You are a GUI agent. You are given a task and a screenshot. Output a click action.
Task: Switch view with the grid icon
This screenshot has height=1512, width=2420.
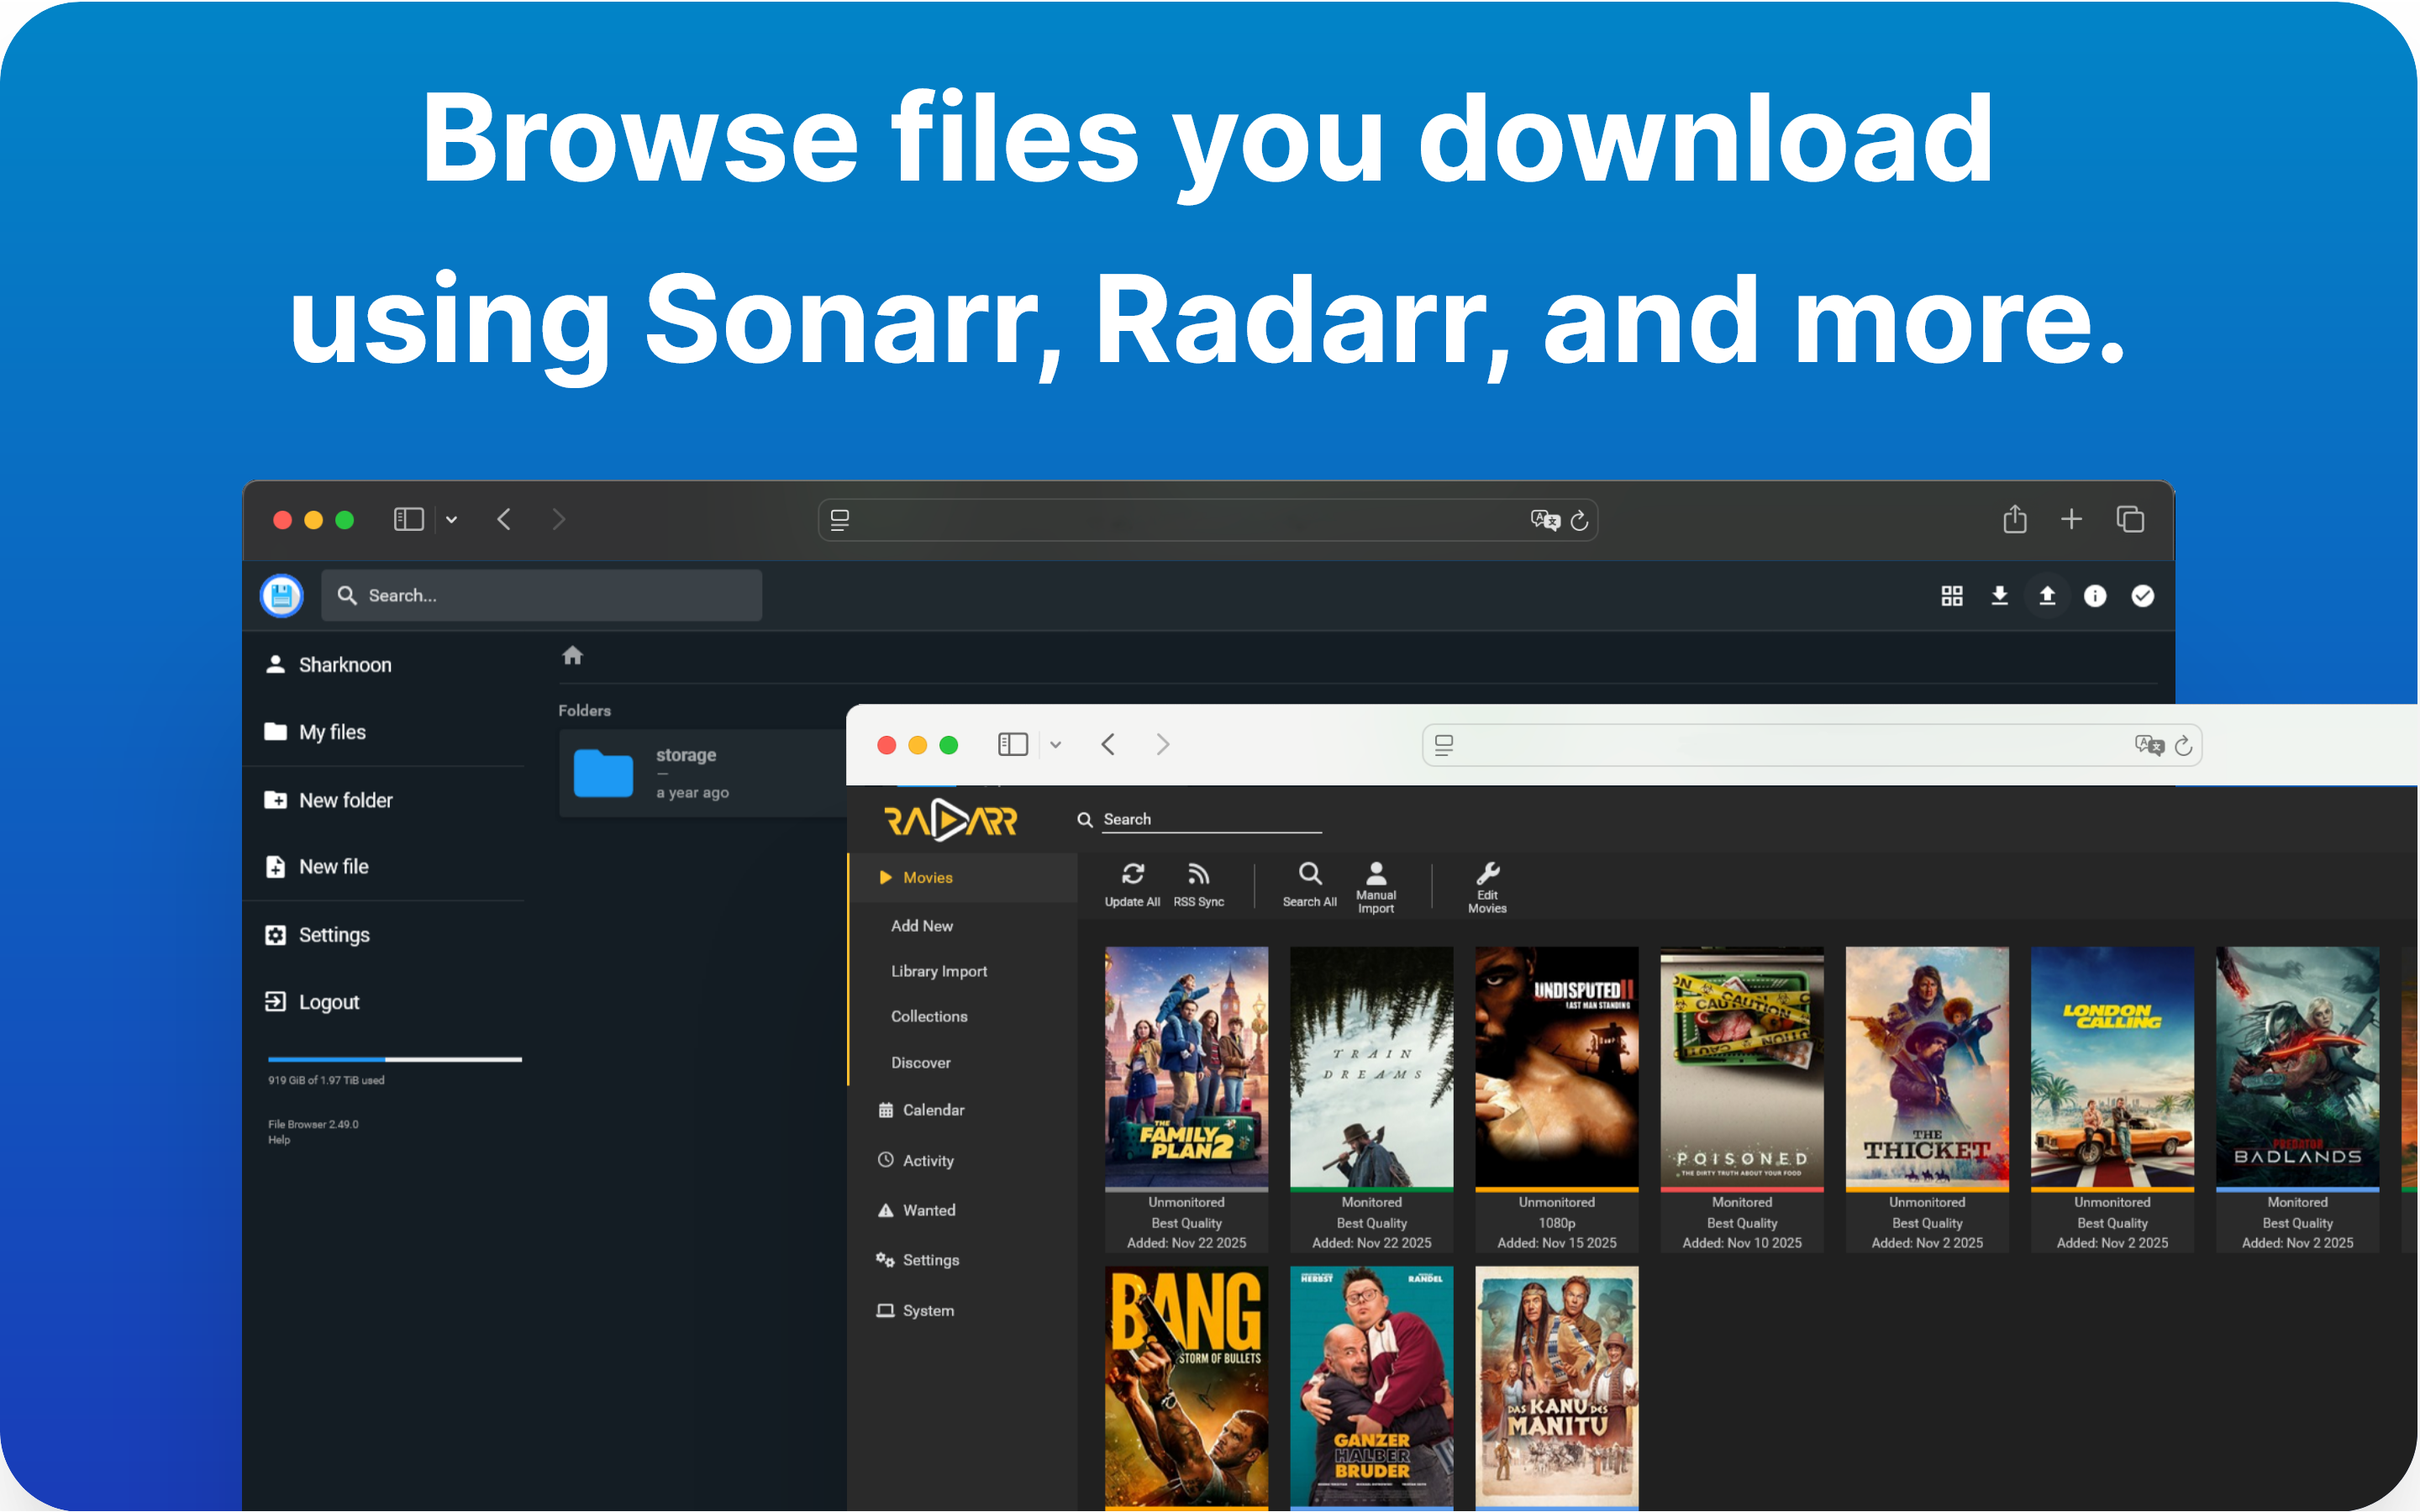click(x=1951, y=596)
